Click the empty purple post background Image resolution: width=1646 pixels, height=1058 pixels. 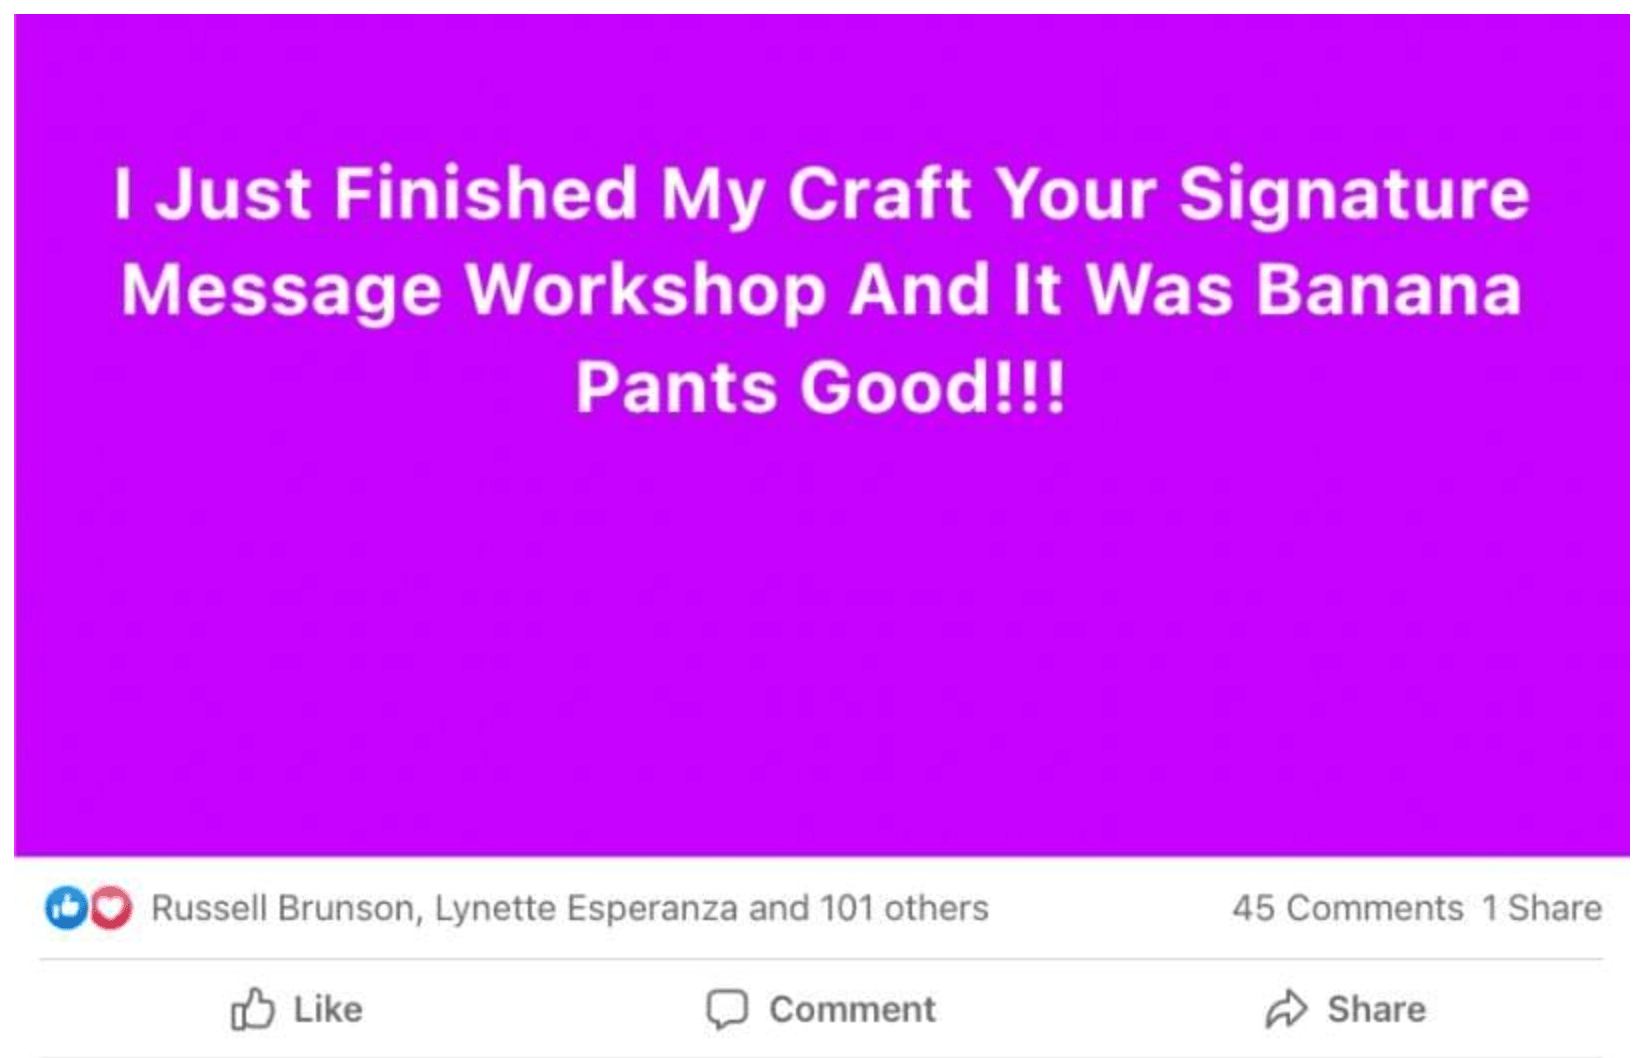820,640
